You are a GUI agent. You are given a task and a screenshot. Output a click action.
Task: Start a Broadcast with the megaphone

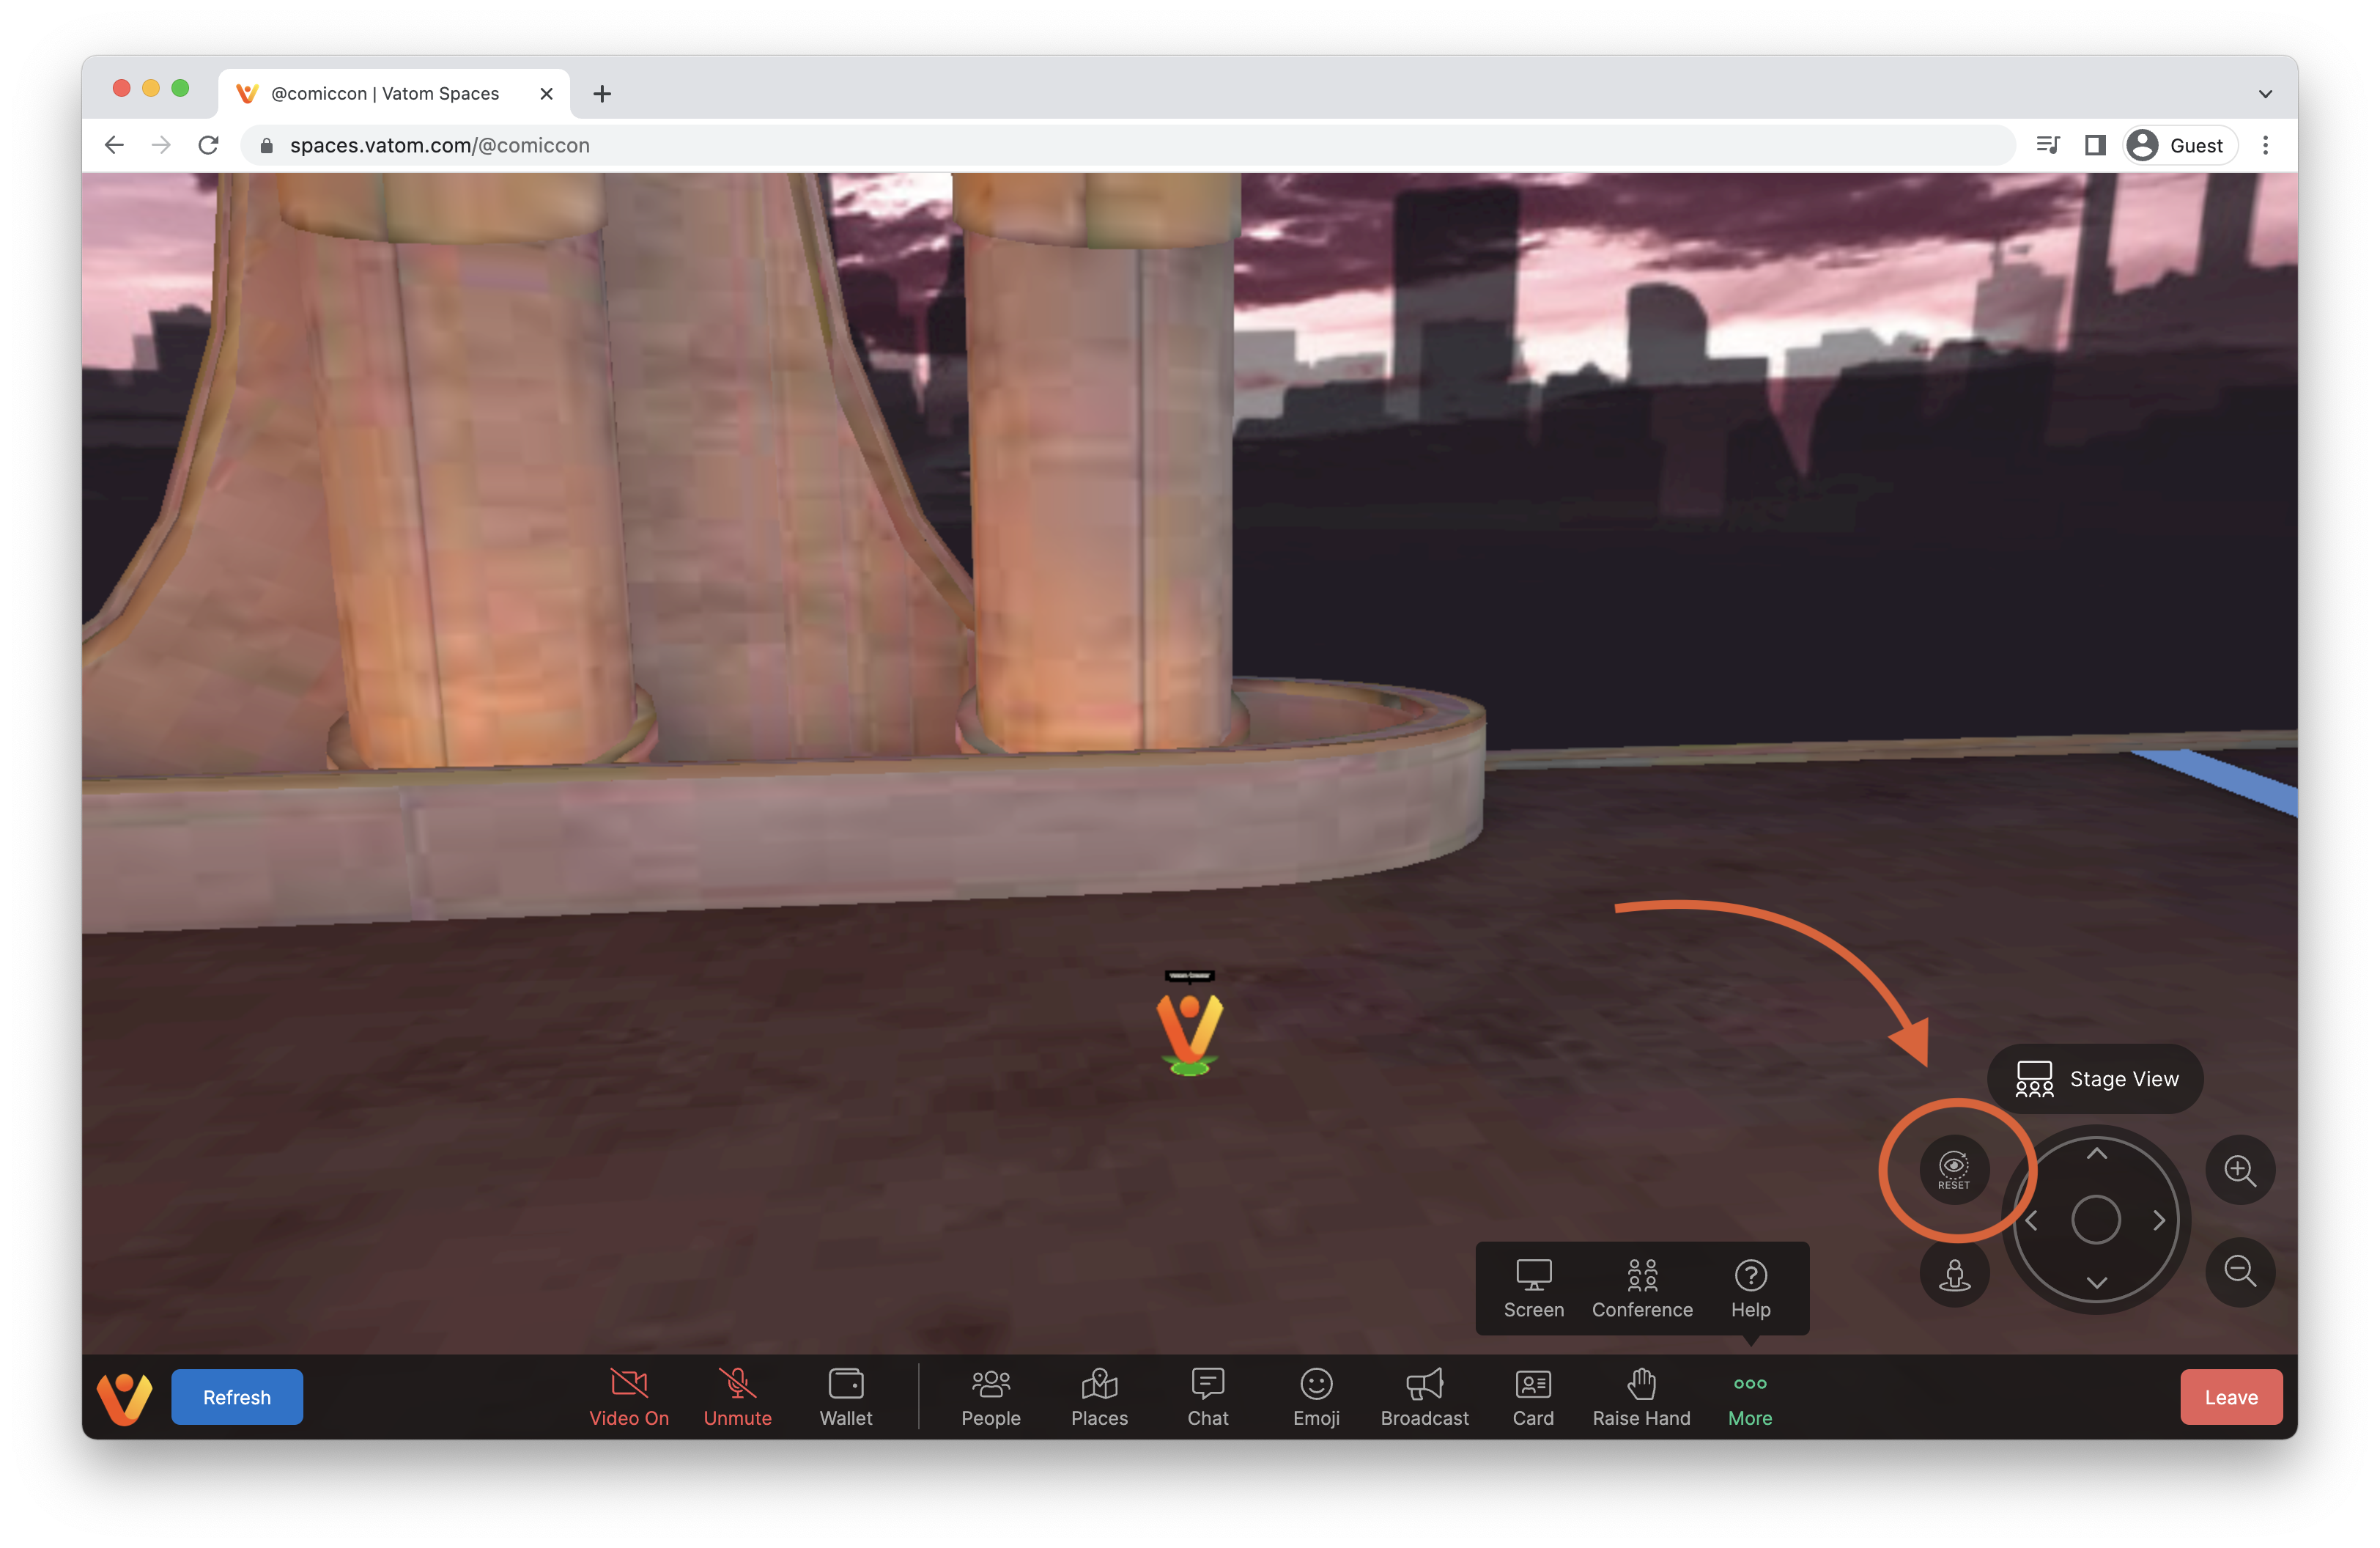click(x=1424, y=1397)
